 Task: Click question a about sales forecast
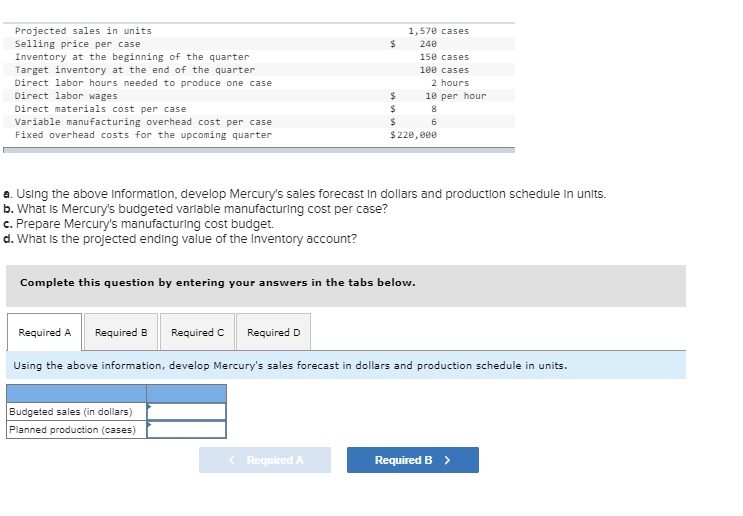(304, 194)
